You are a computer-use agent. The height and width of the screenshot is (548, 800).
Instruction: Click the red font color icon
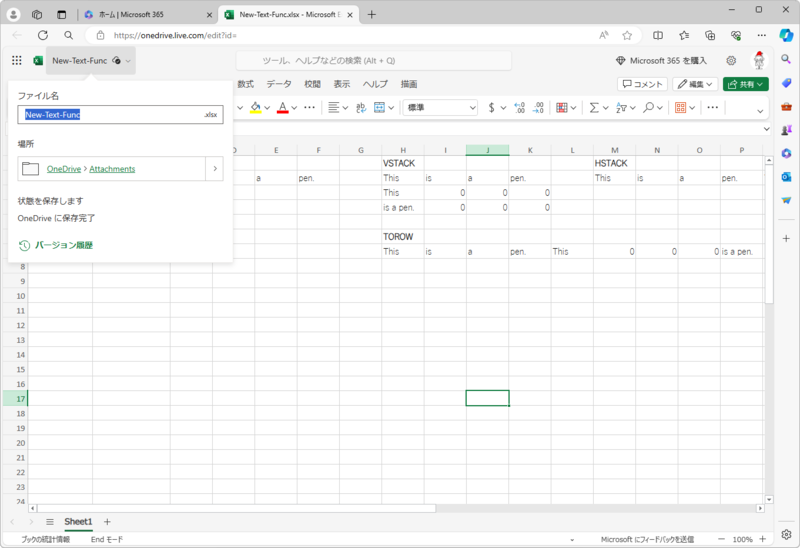click(x=283, y=107)
